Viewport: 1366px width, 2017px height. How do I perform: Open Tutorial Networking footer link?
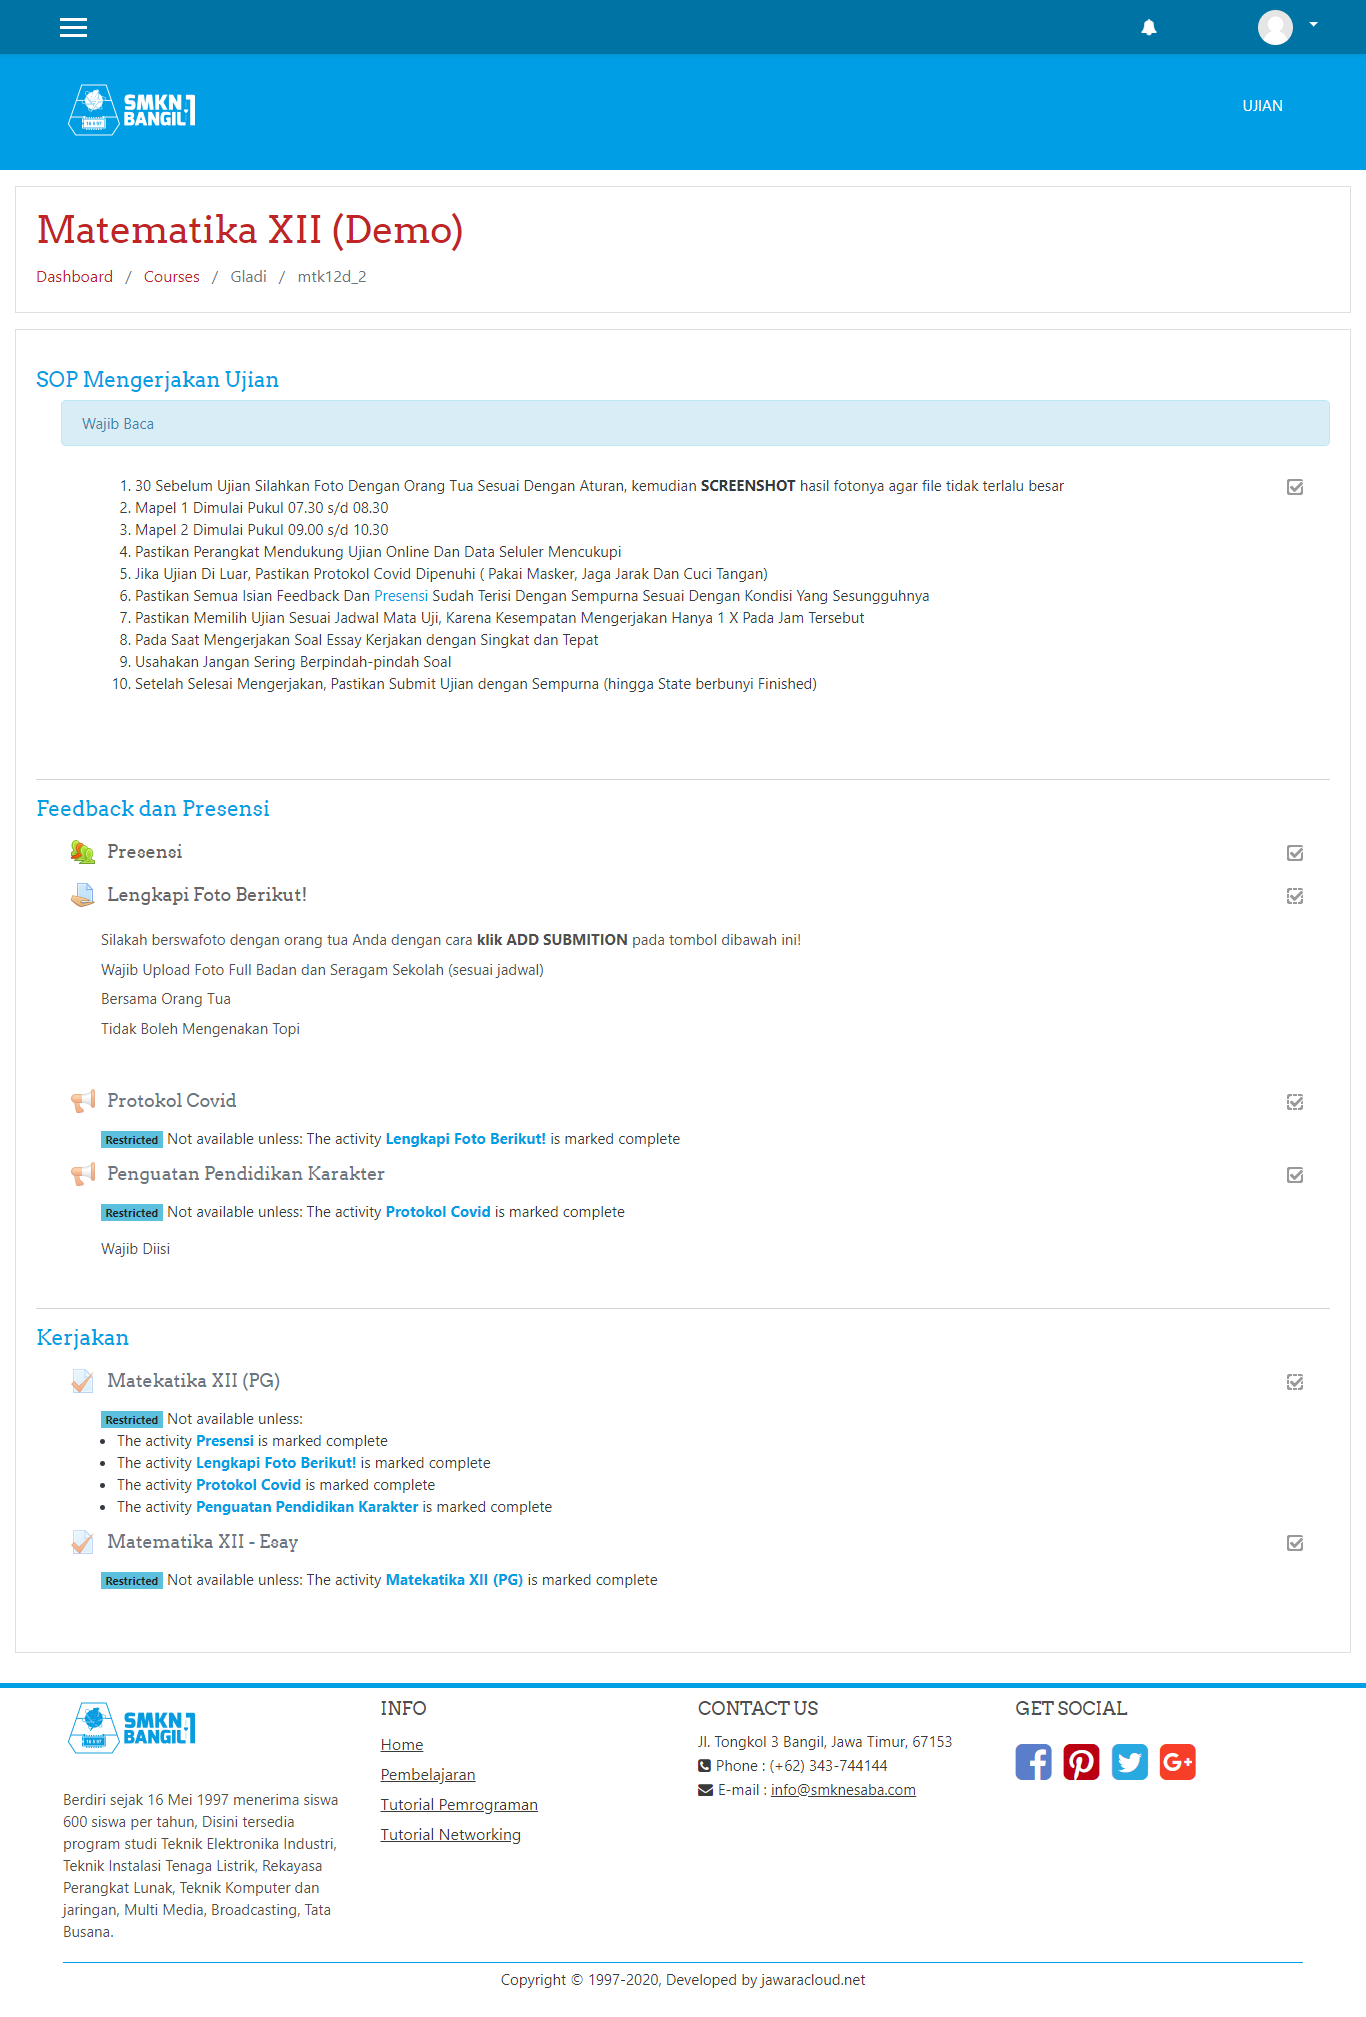(451, 1835)
